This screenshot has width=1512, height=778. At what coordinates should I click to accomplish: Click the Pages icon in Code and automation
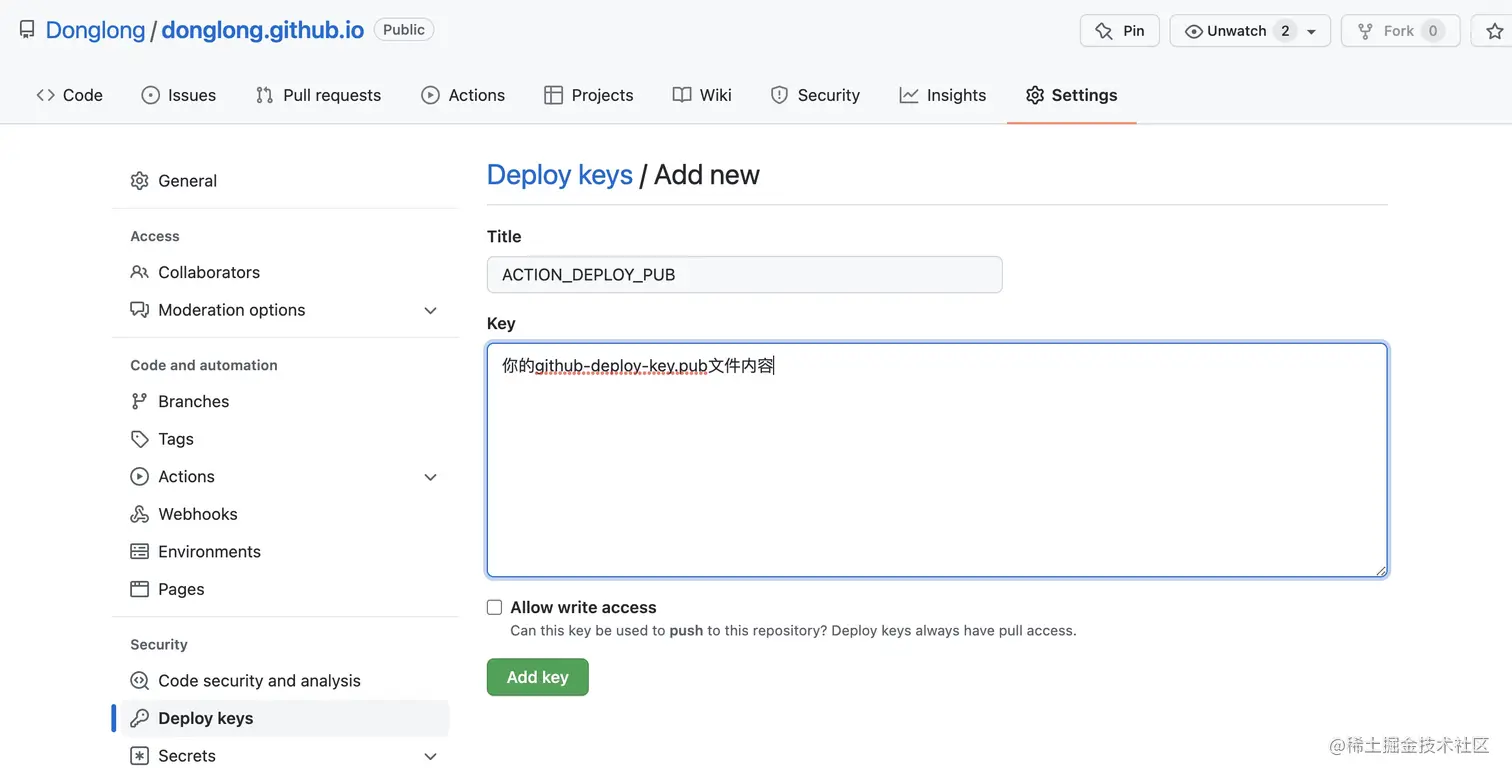139,589
